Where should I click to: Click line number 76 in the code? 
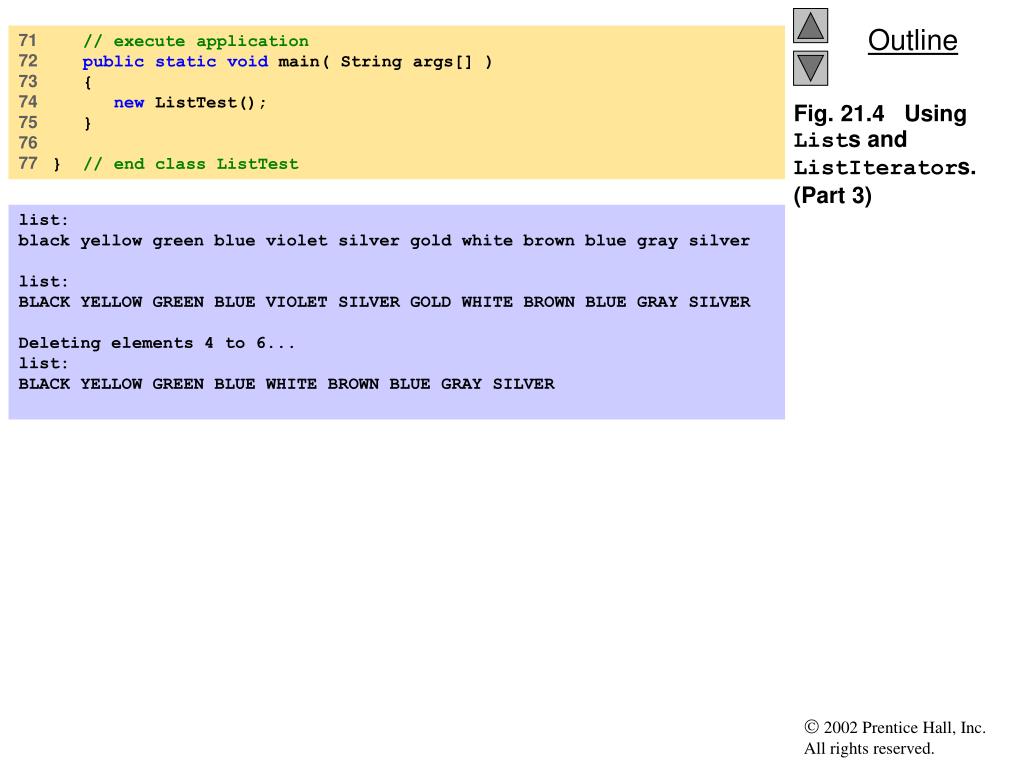28,143
